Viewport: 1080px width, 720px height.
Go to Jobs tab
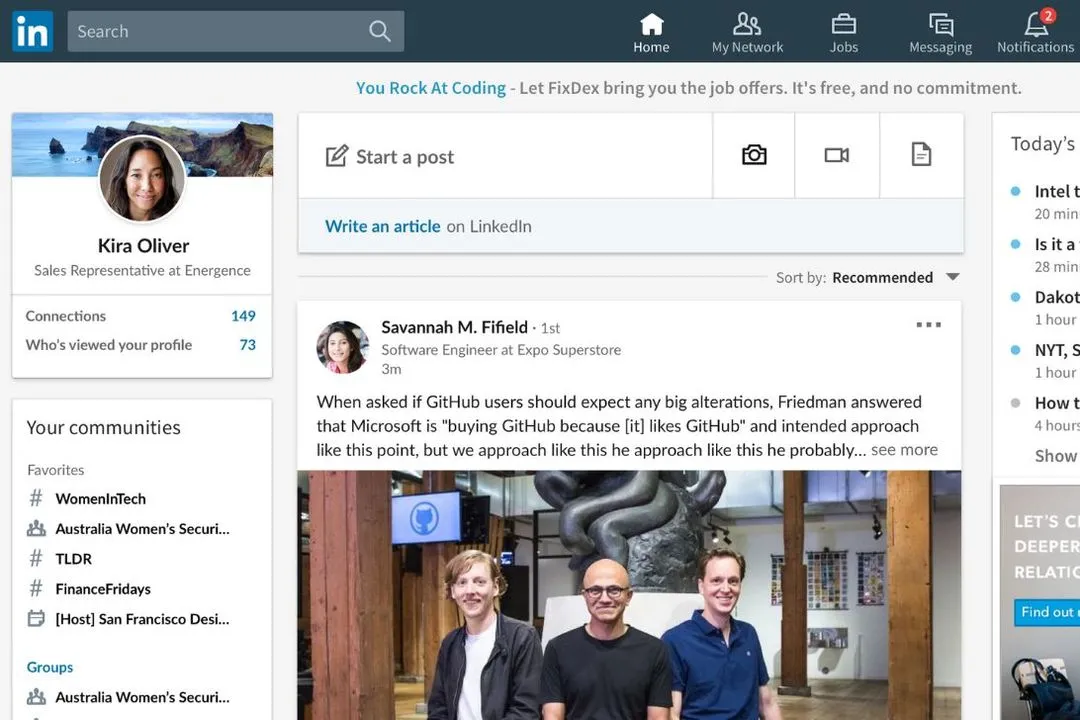(x=843, y=33)
